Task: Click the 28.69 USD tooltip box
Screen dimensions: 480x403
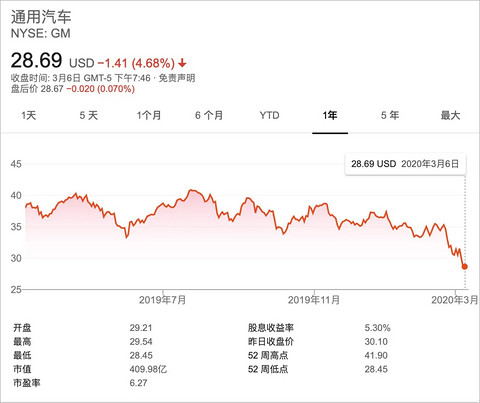Action: point(405,164)
